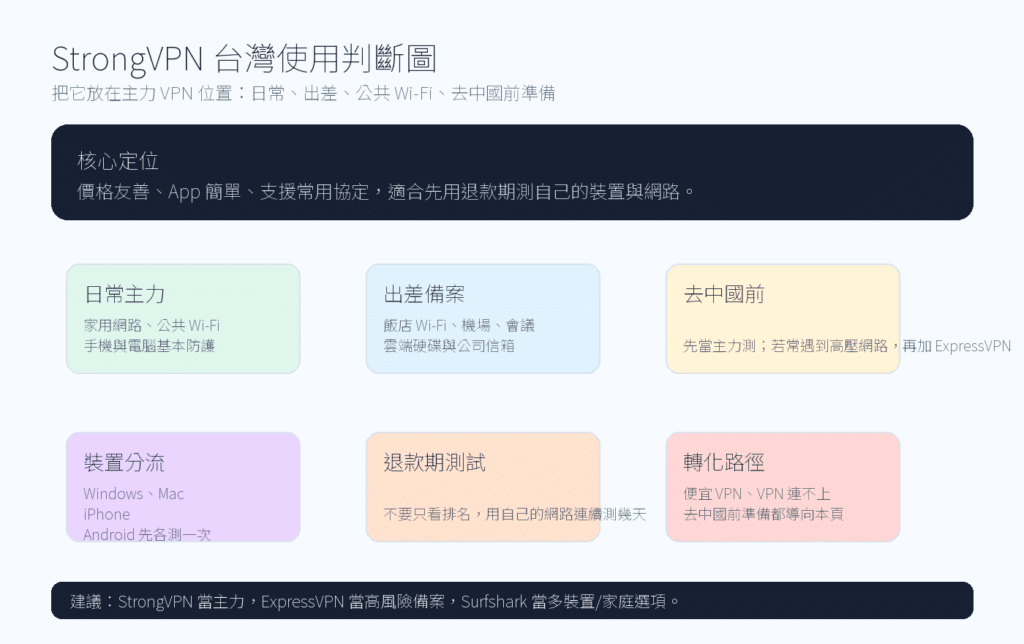Click the text 飯店 Wi-Fi、機場、會議

click(x=459, y=325)
